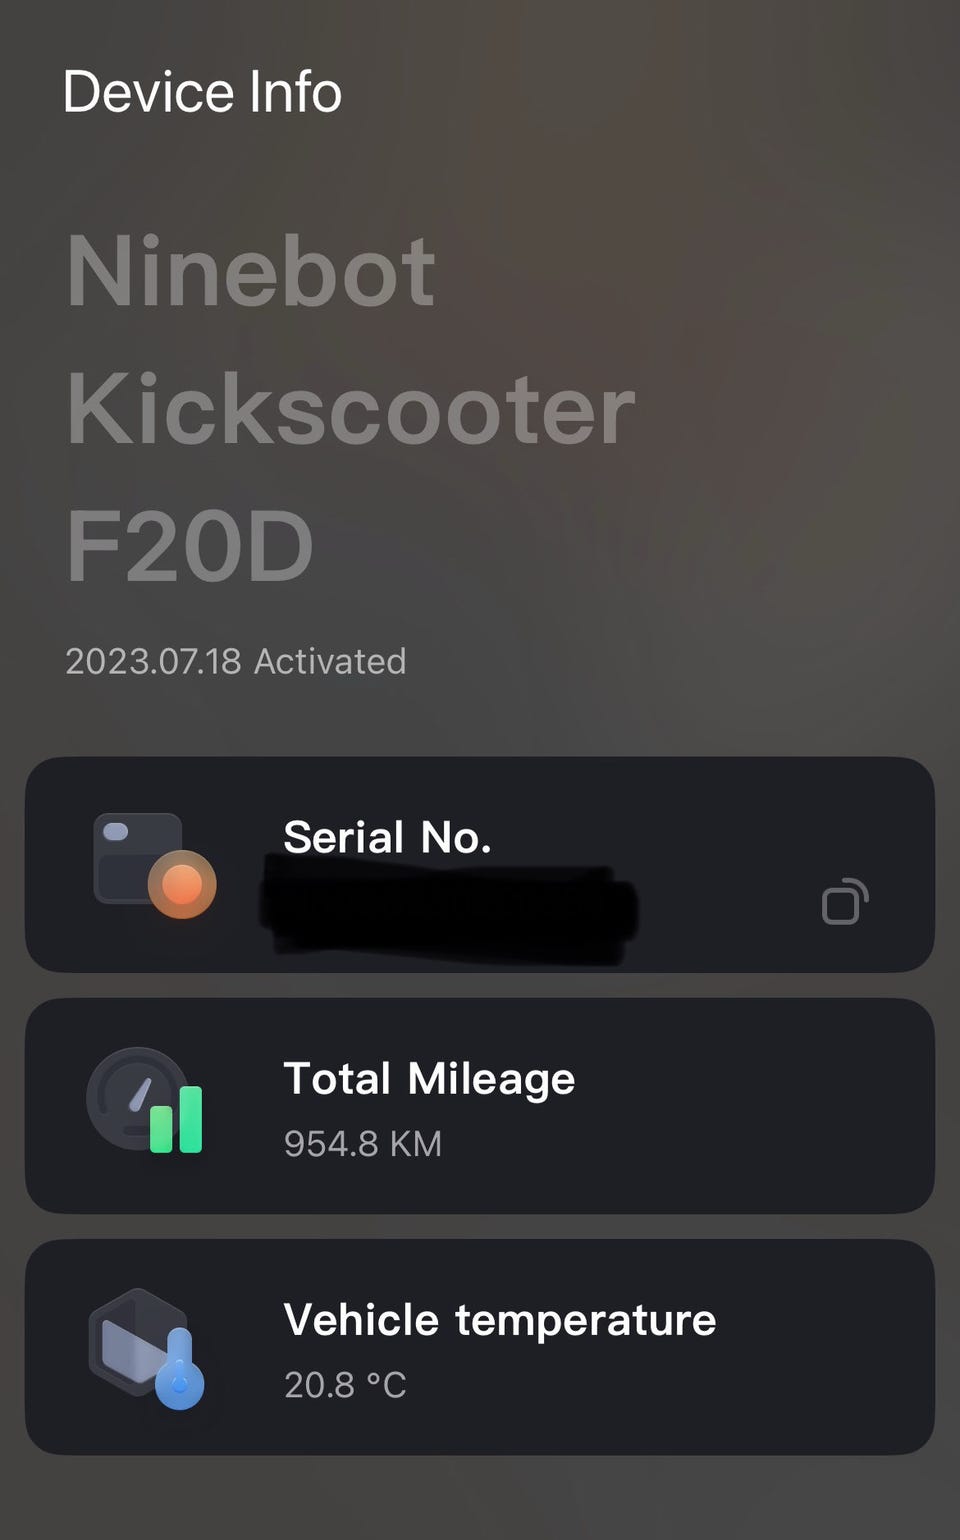Tap the word Activated

point(330,661)
